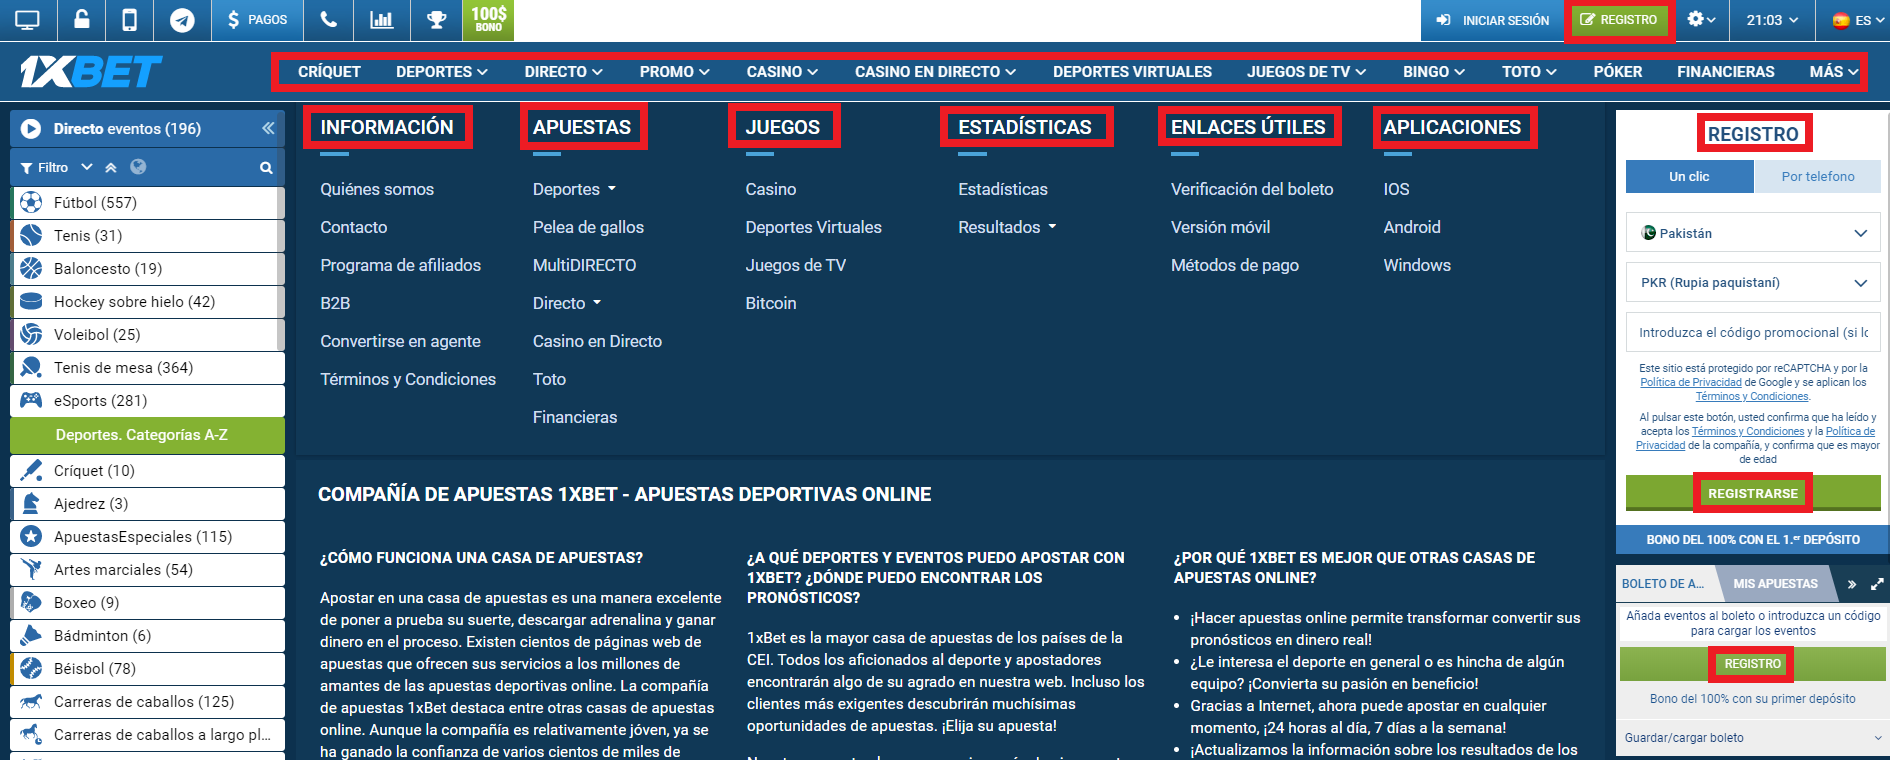Open the CRÍQUET menu item
This screenshot has width=1890, height=760.
point(329,72)
